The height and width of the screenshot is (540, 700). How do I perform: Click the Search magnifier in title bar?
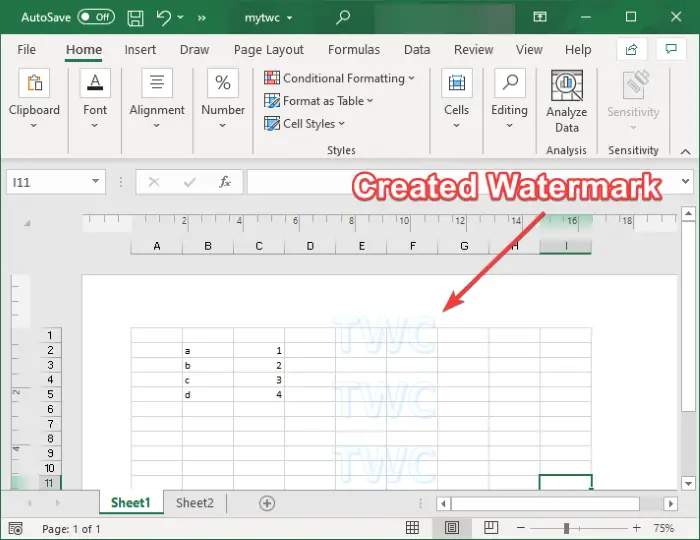pos(343,17)
